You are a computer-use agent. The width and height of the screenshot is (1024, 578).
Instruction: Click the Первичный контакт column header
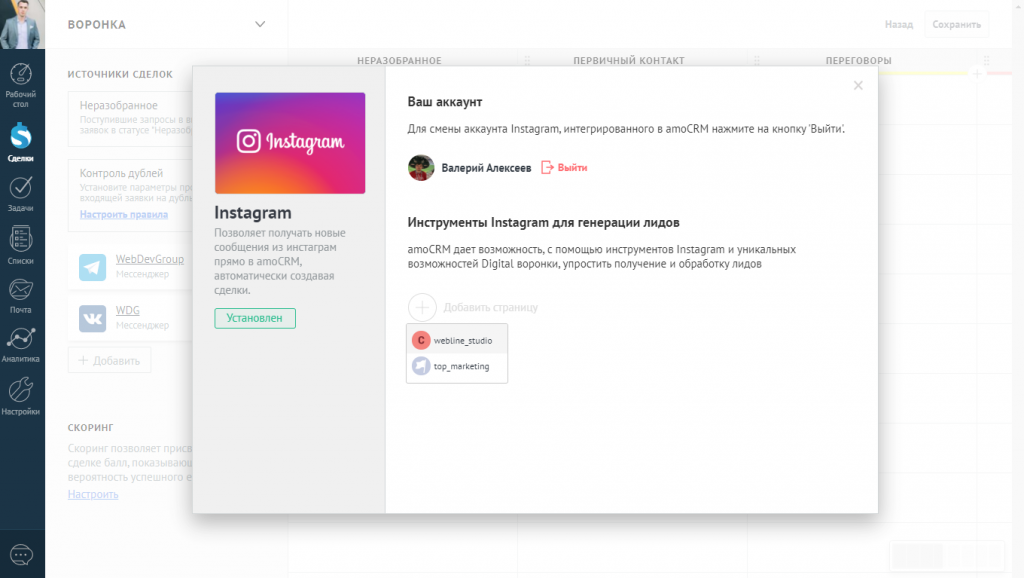pyautogui.click(x=629, y=61)
